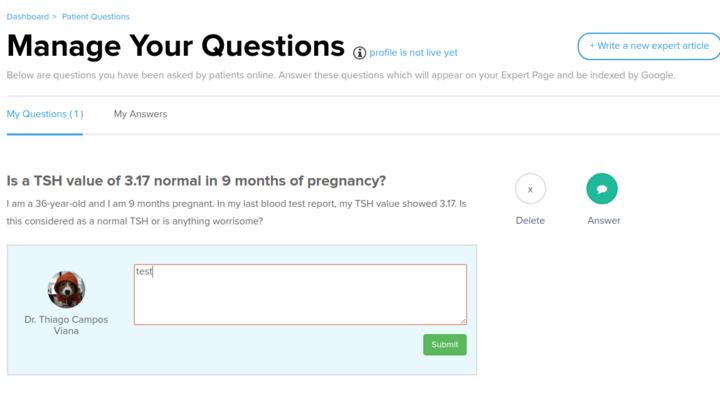Submit the answer with green Submit button
Viewport: 720px width, 393px height.
[x=444, y=344]
